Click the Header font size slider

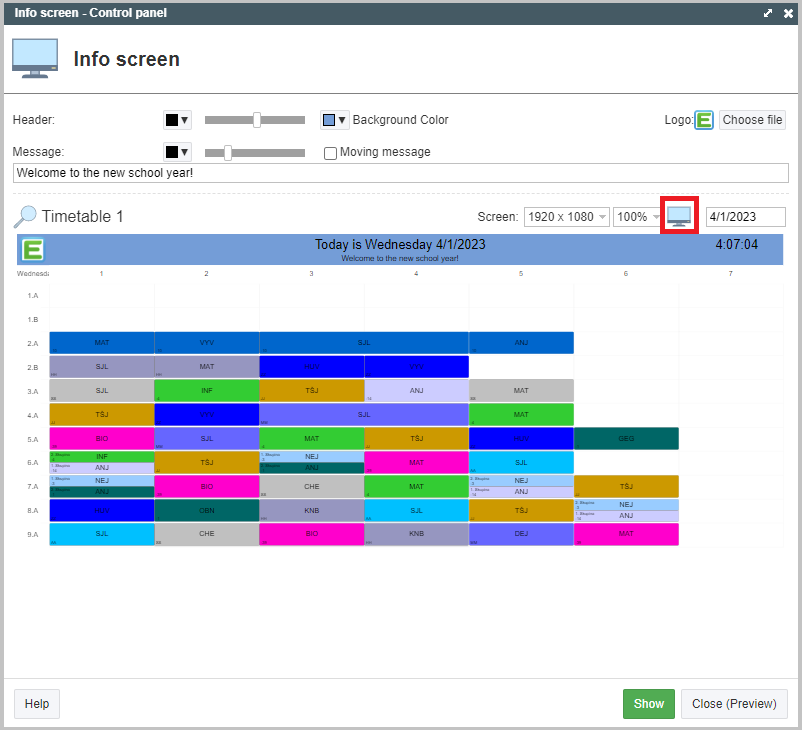[255, 120]
